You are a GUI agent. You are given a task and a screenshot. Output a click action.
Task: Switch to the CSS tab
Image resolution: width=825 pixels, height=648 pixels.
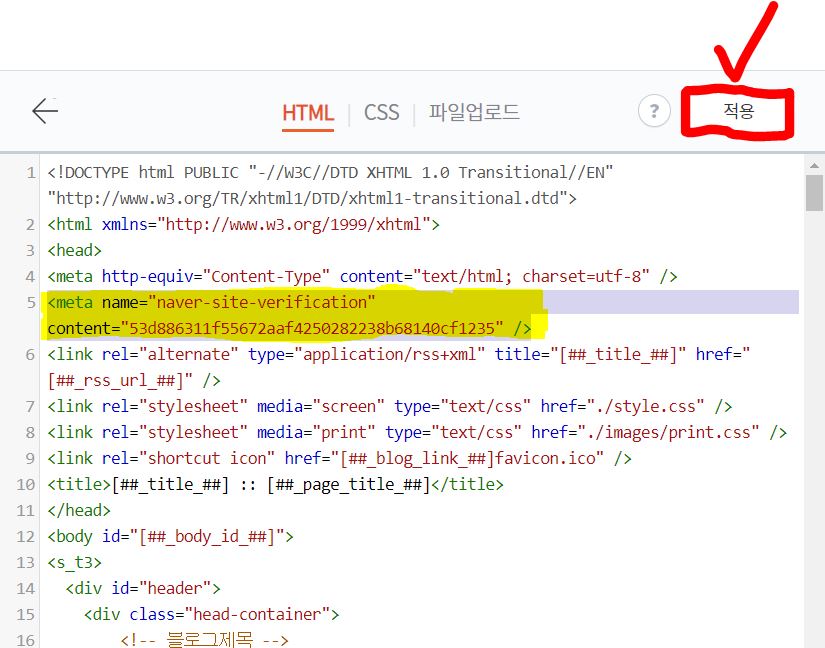tap(381, 113)
